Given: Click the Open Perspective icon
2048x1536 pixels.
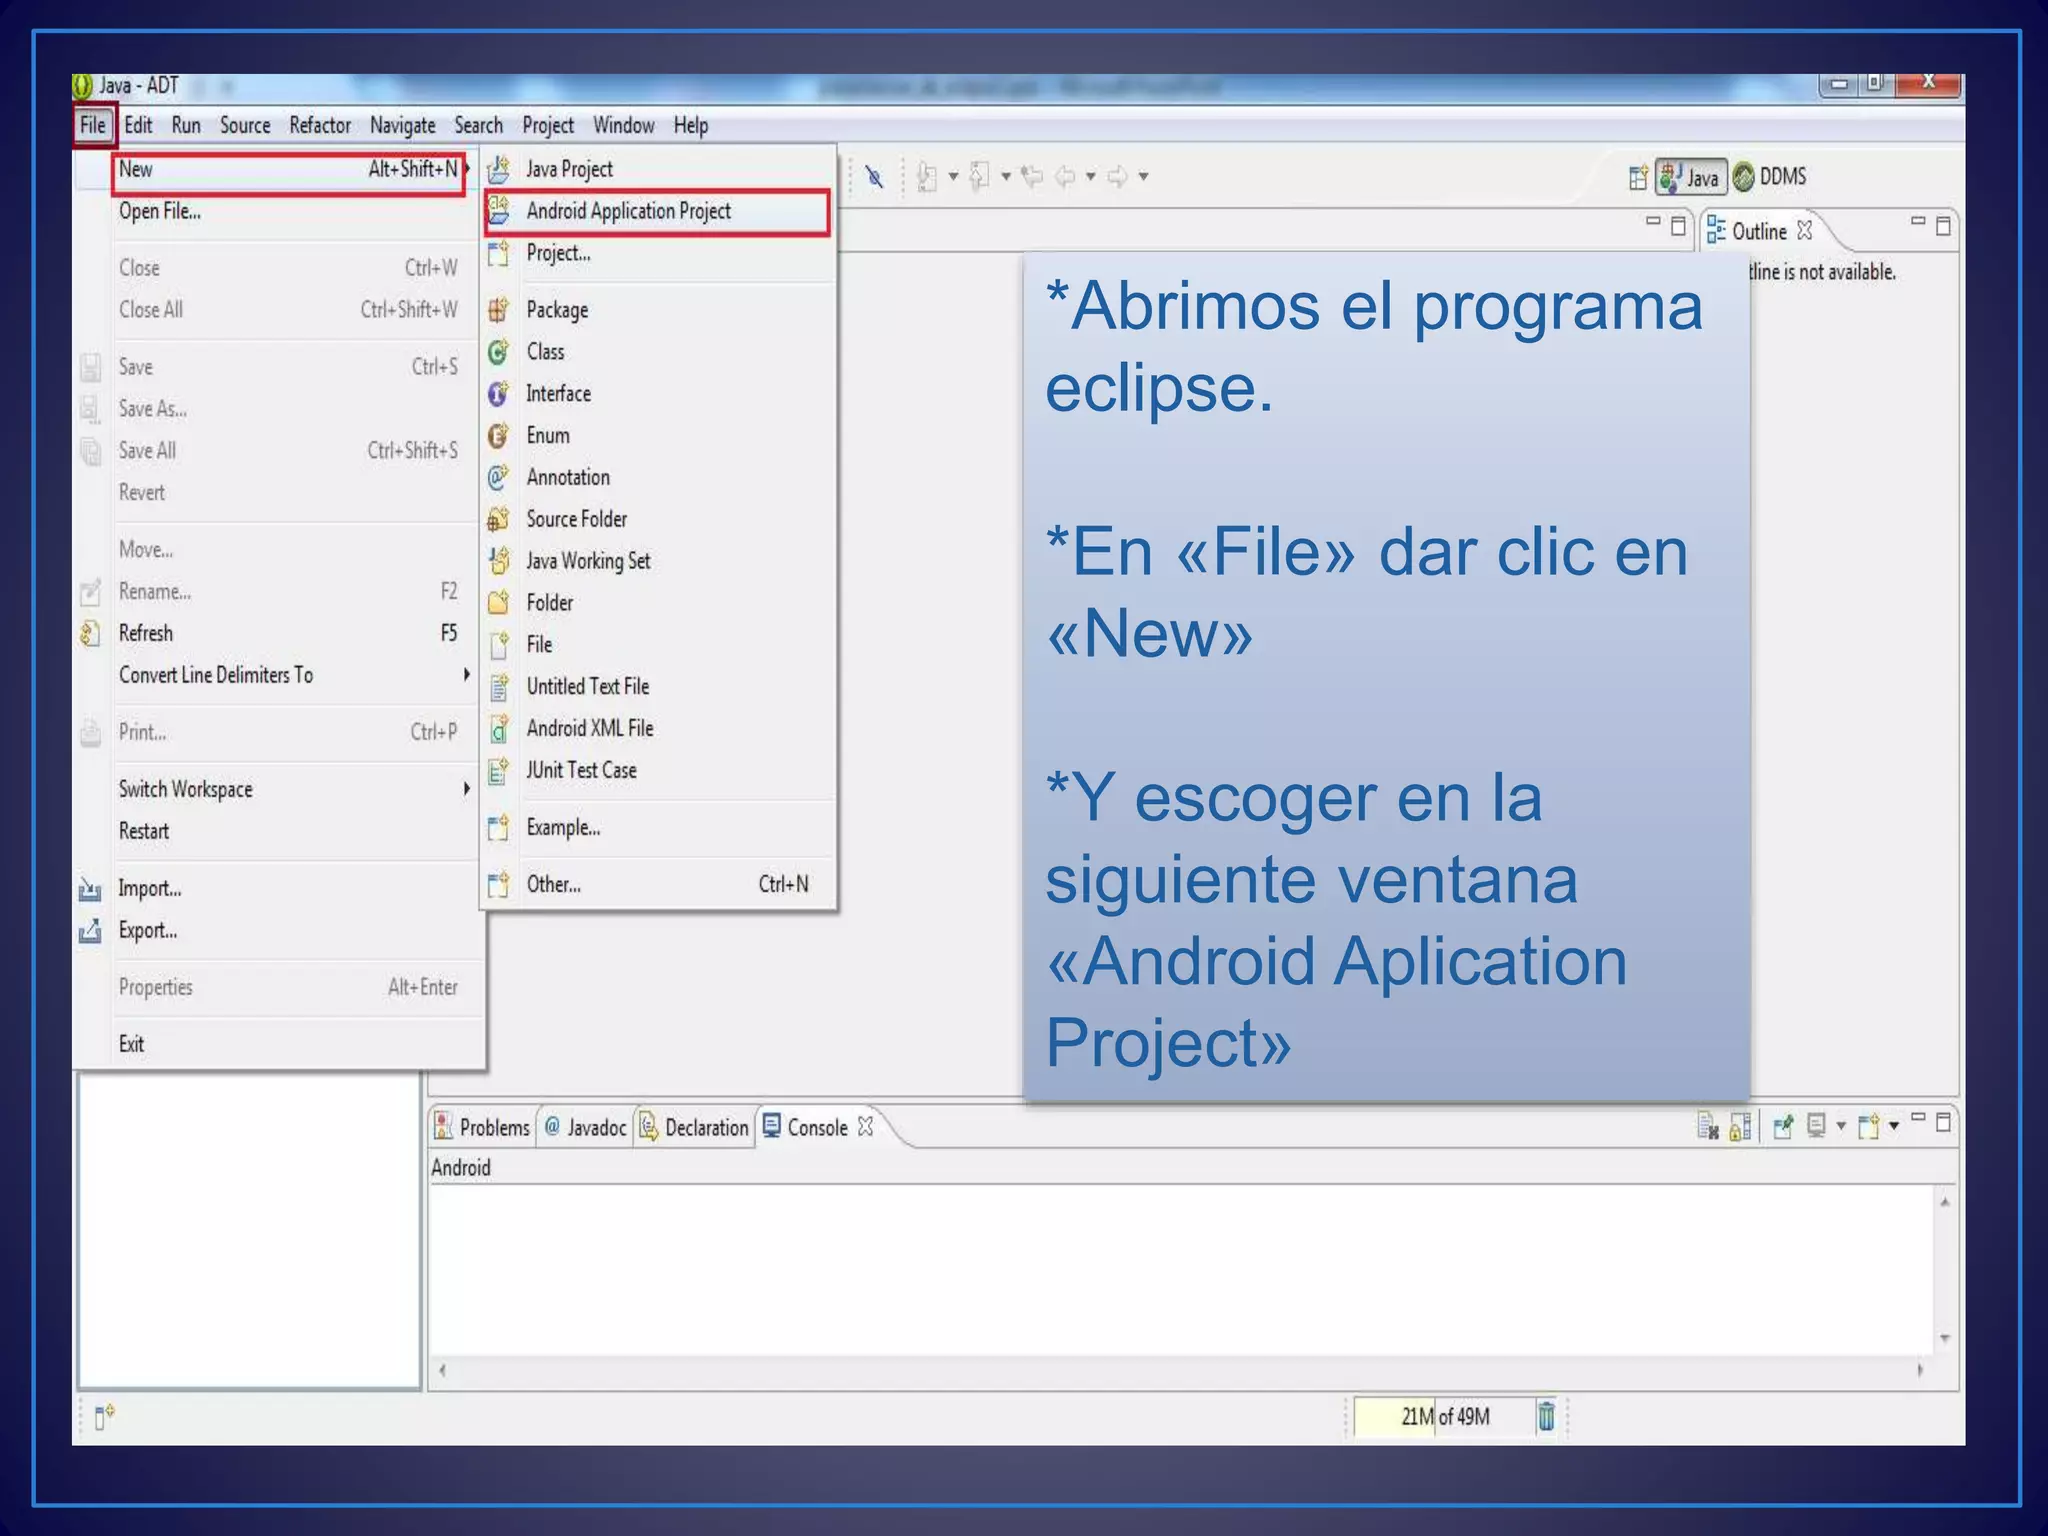Looking at the screenshot, I should click(1638, 177).
